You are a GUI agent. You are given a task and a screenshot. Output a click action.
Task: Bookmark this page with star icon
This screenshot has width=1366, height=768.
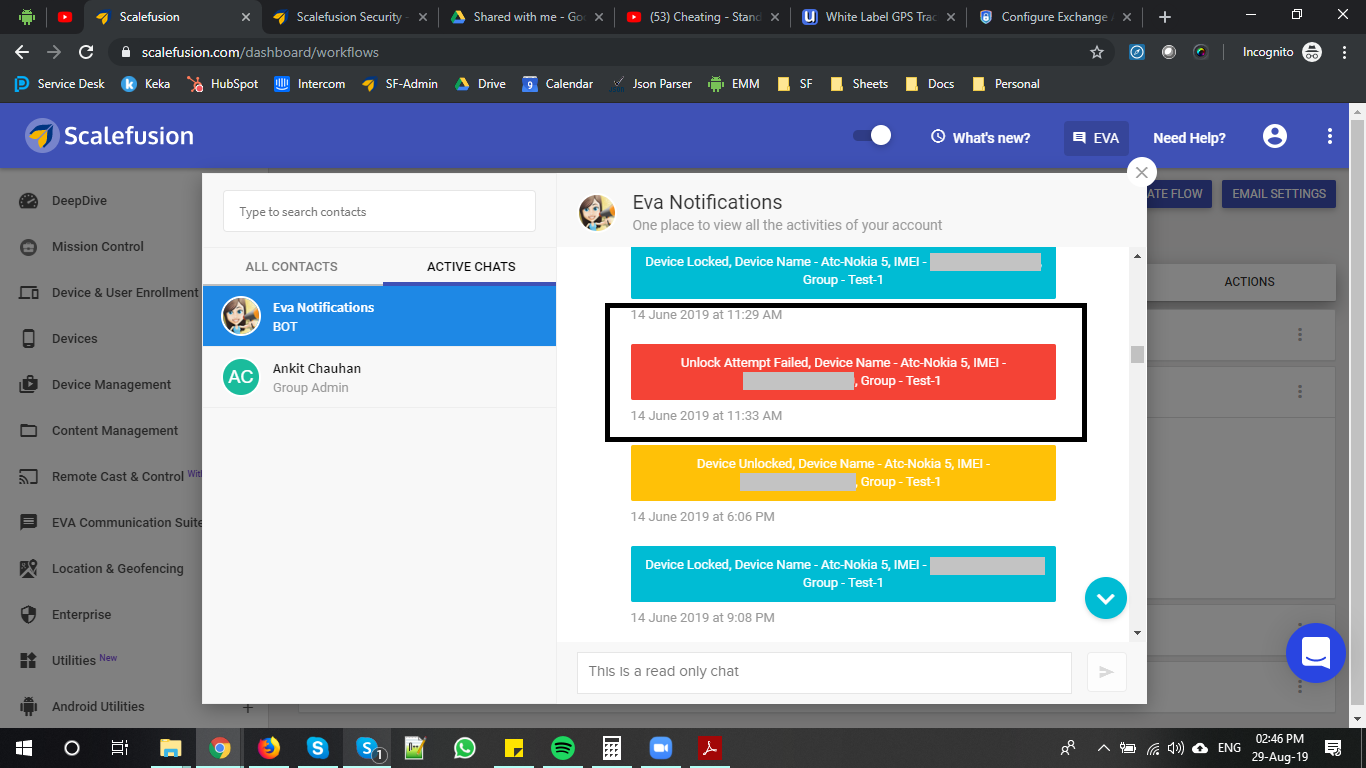point(1097,52)
